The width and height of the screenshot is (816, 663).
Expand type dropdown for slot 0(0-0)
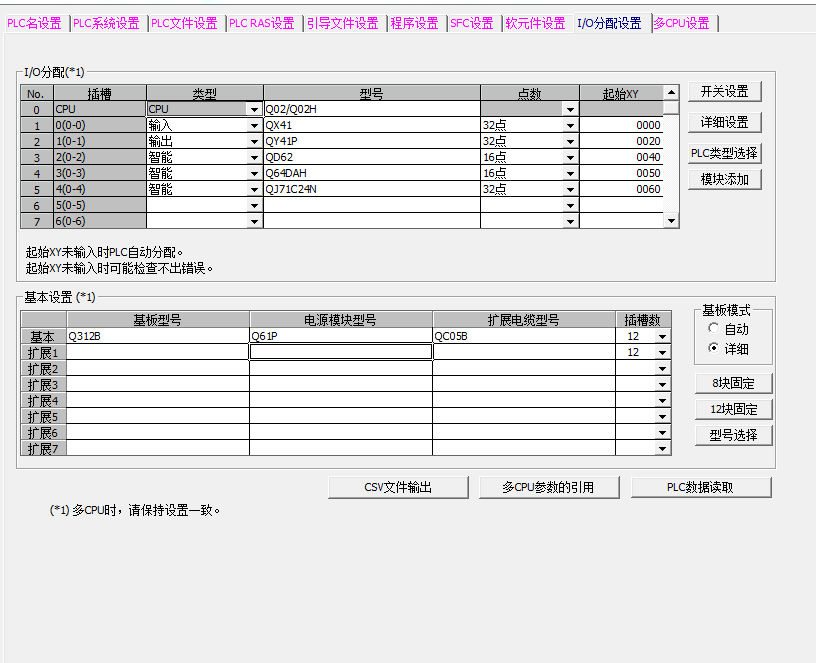coord(254,126)
